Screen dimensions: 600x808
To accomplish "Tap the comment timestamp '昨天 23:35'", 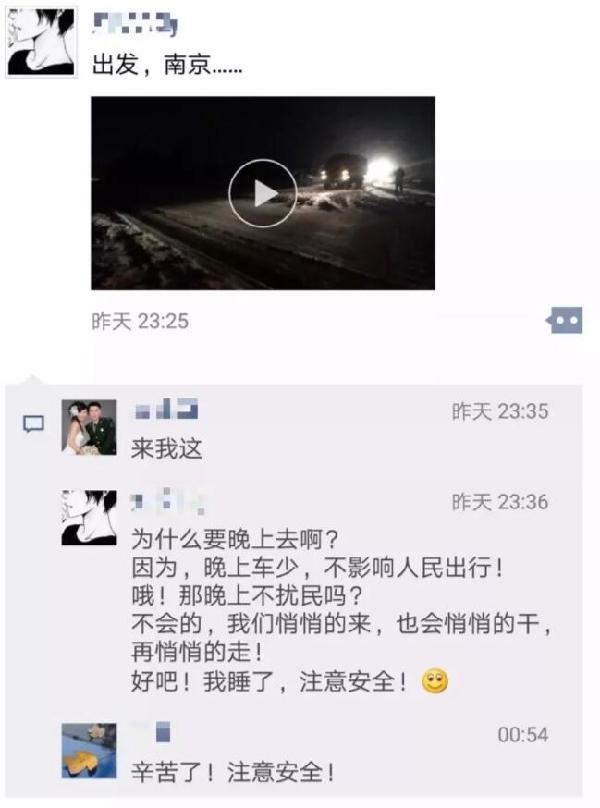I will pos(500,412).
